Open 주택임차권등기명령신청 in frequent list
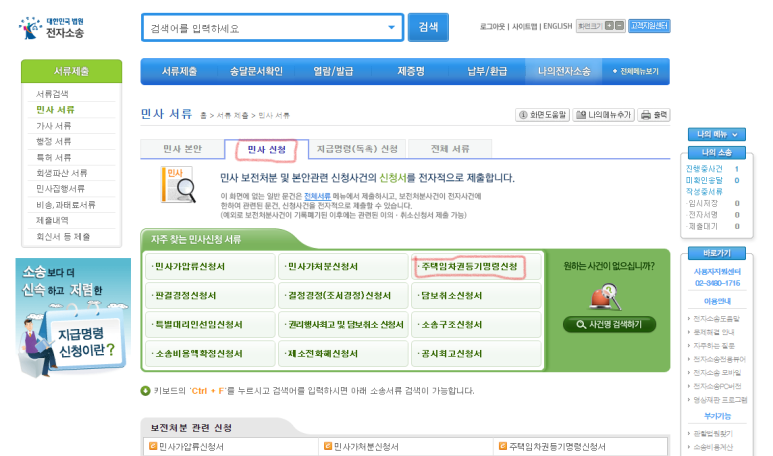 pos(476,267)
